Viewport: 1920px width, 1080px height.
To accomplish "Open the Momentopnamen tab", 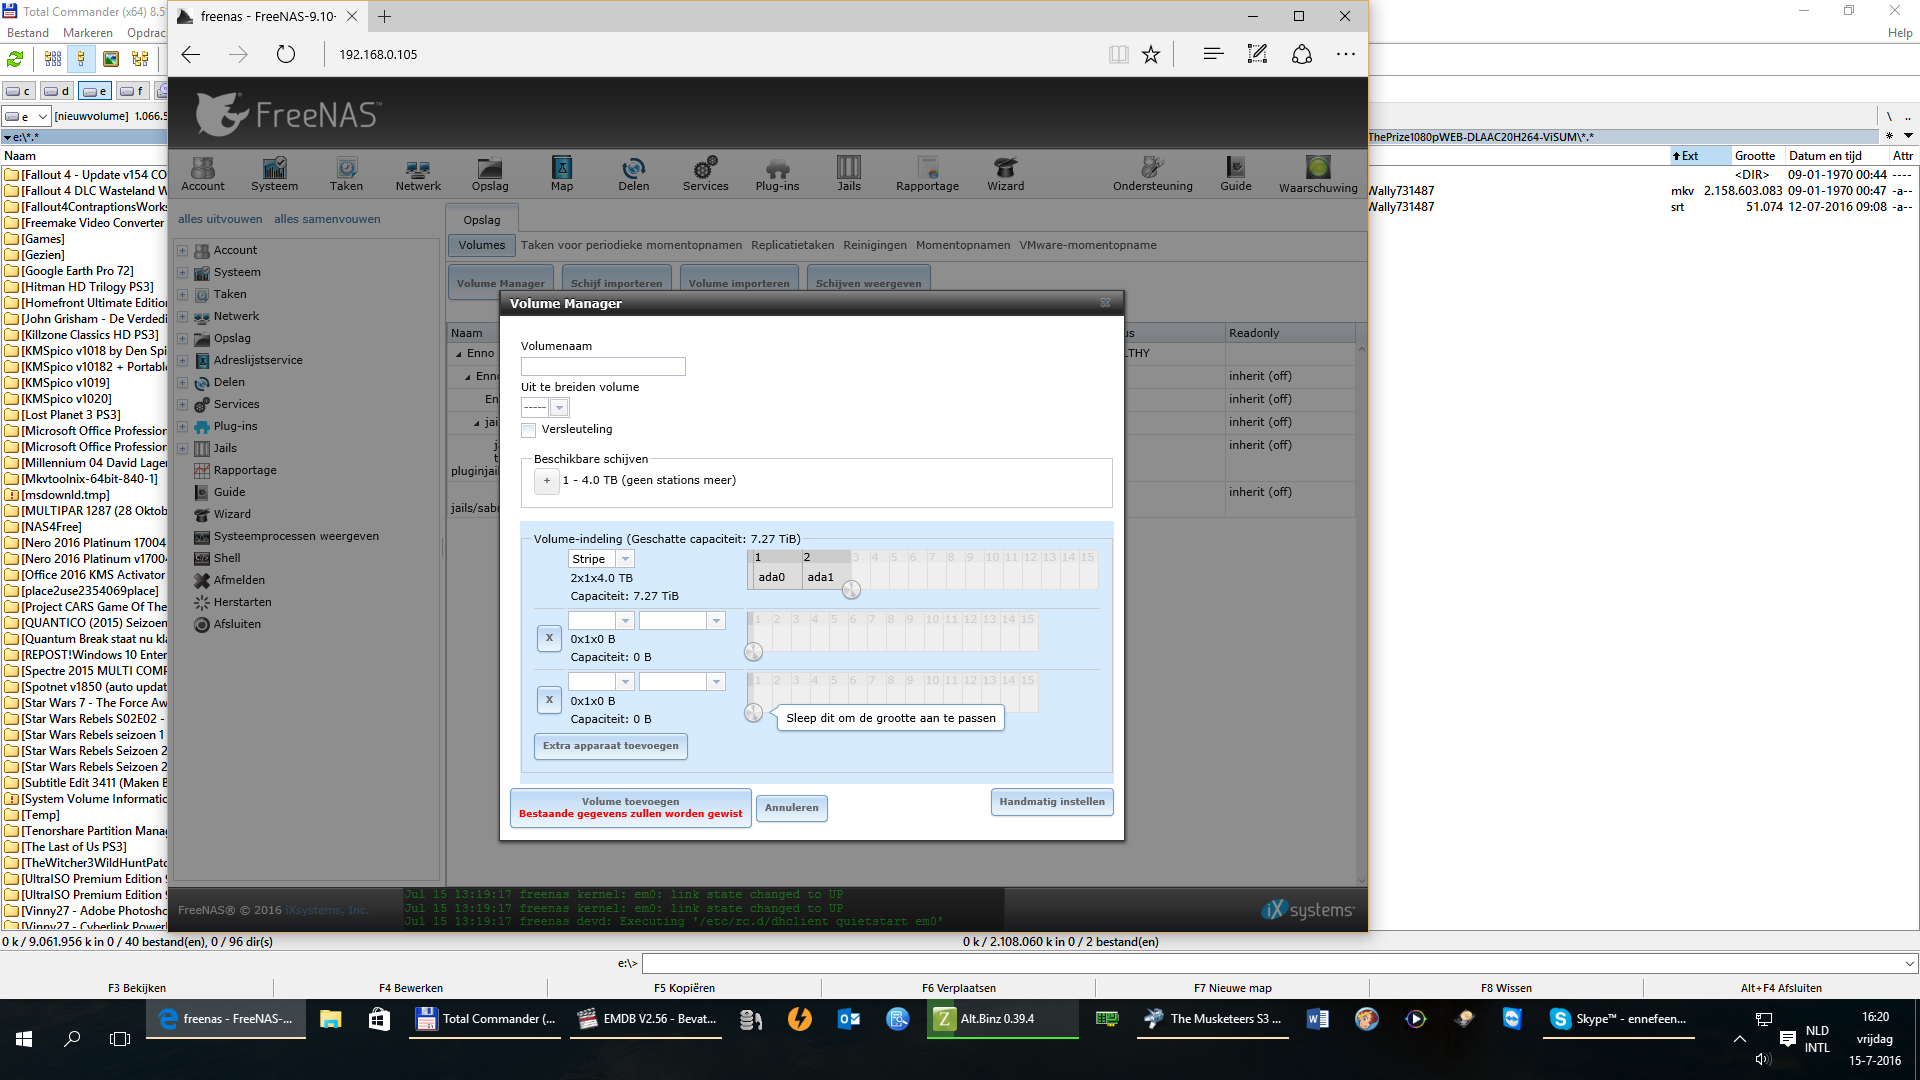I will pyautogui.click(x=963, y=245).
